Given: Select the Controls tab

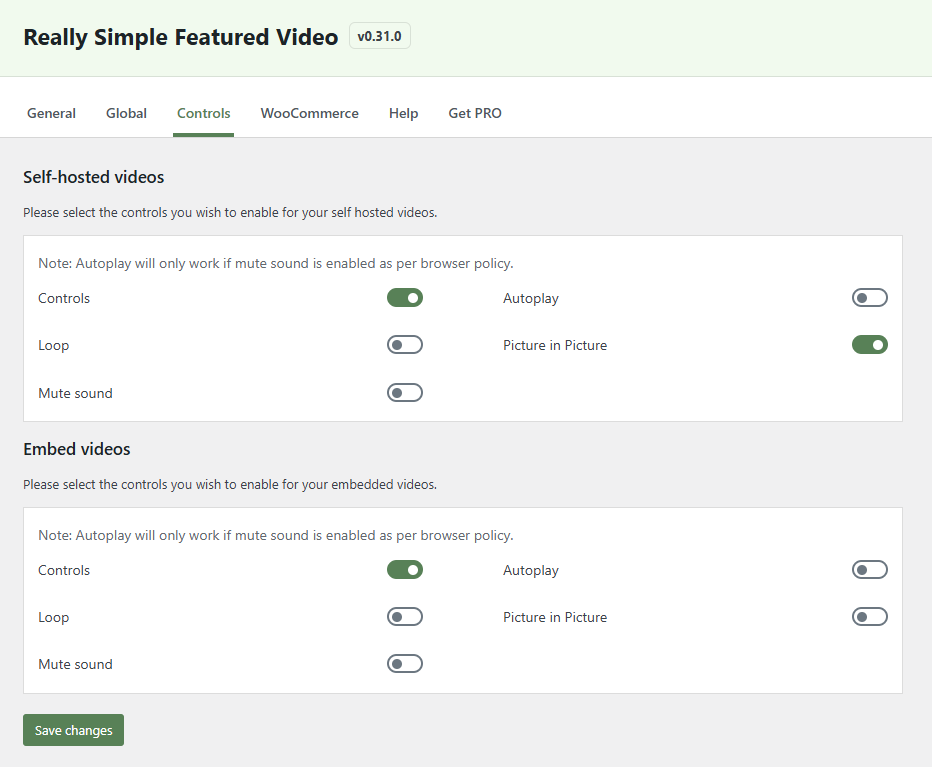Looking at the screenshot, I should [203, 113].
